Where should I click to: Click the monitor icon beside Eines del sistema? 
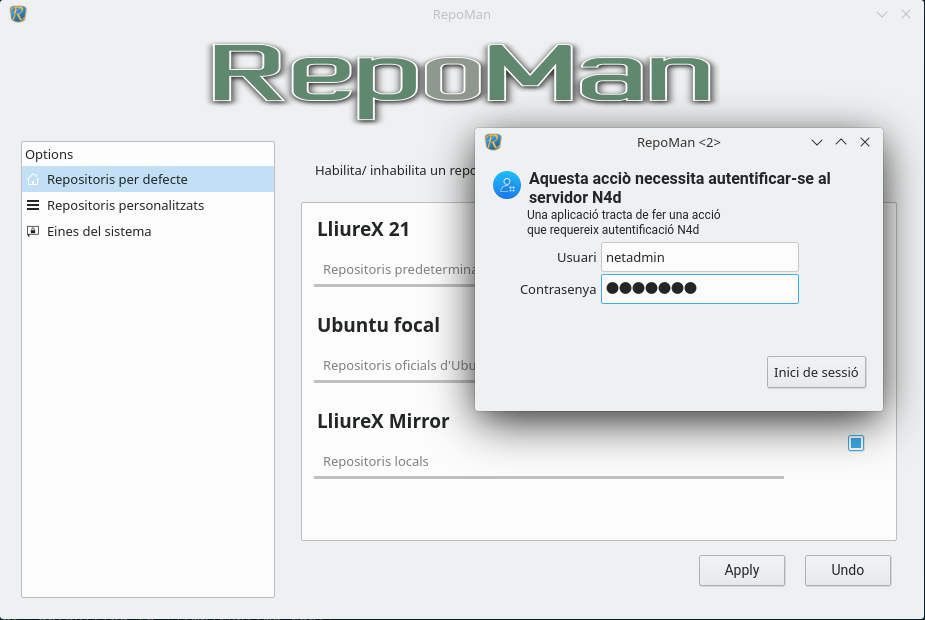(x=33, y=231)
